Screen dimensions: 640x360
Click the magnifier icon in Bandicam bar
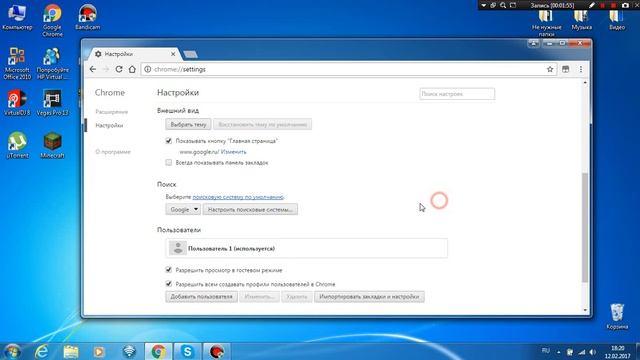coord(503,5)
